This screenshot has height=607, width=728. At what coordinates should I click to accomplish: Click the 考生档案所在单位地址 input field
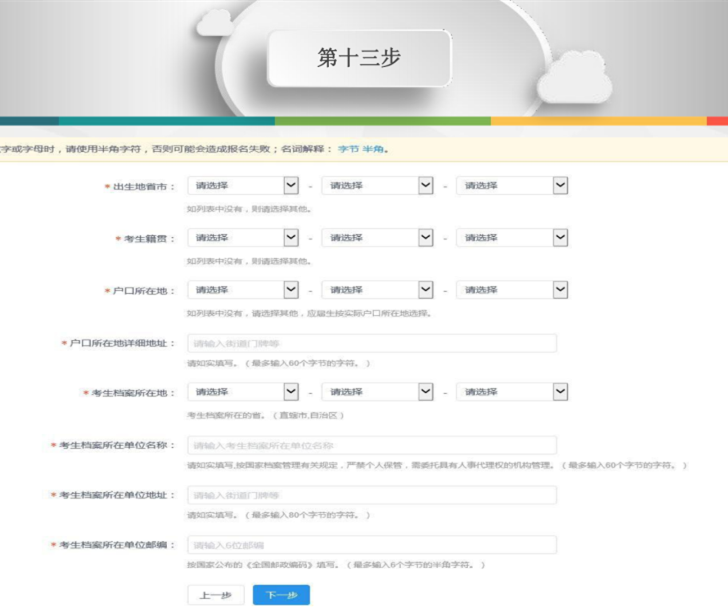[x=371, y=495]
